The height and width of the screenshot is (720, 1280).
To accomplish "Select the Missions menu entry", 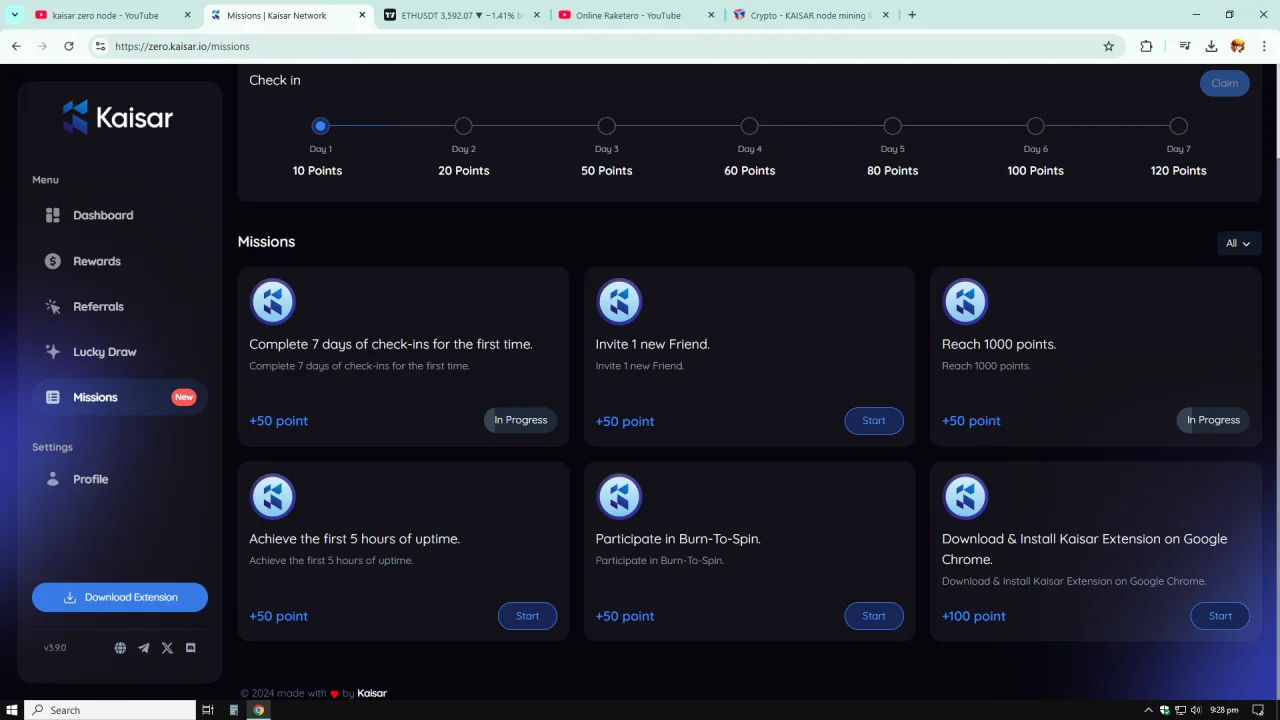I will [119, 397].
